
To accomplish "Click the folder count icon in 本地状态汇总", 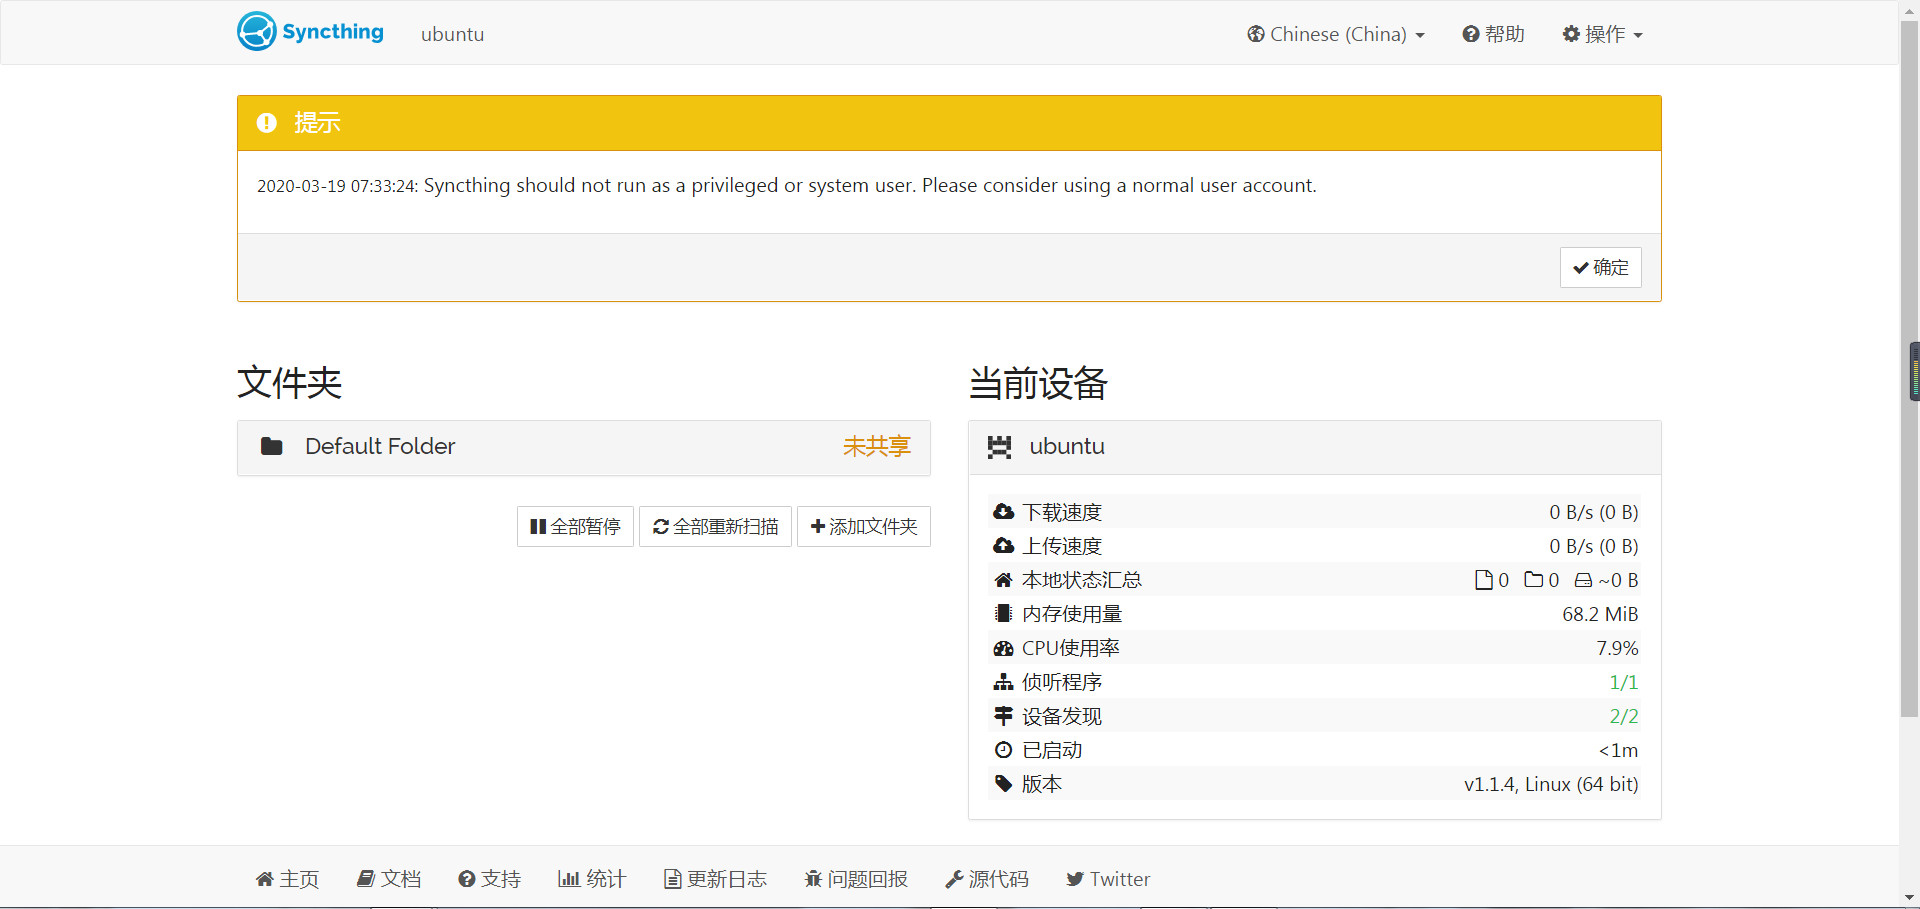I will click(x=1534, y=579).
